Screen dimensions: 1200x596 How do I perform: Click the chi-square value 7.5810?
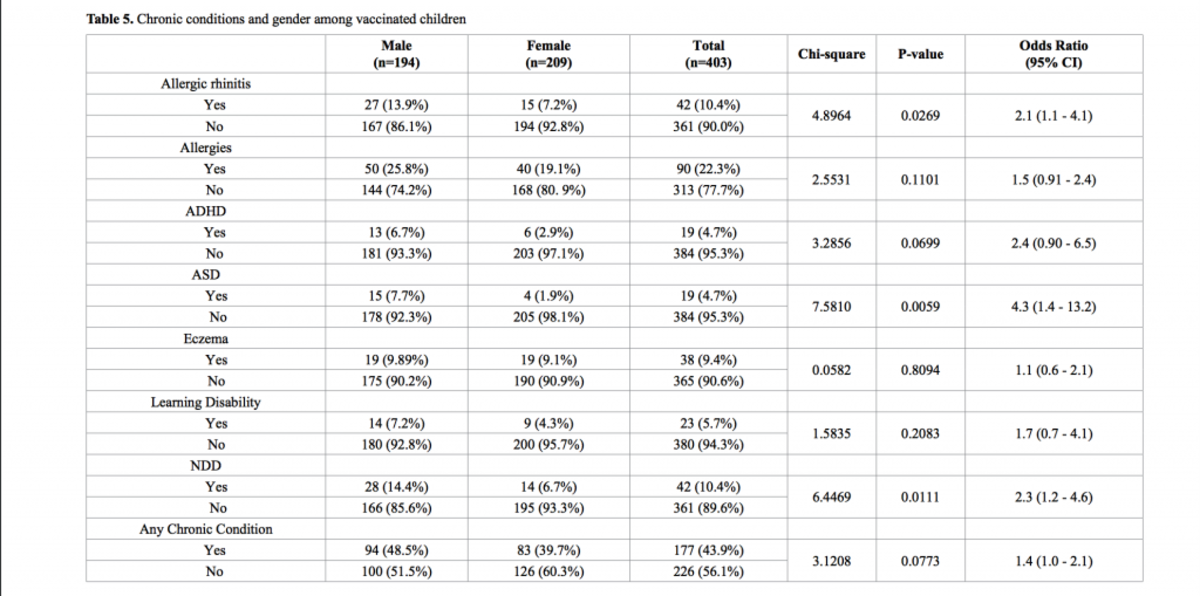click(x=832, y=307)
